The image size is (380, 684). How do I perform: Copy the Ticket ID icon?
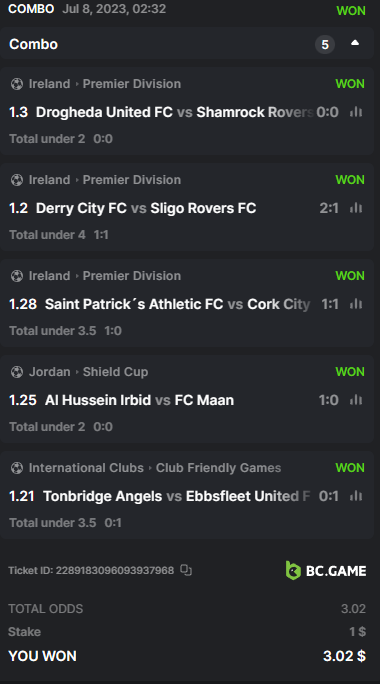click(186, 570)
